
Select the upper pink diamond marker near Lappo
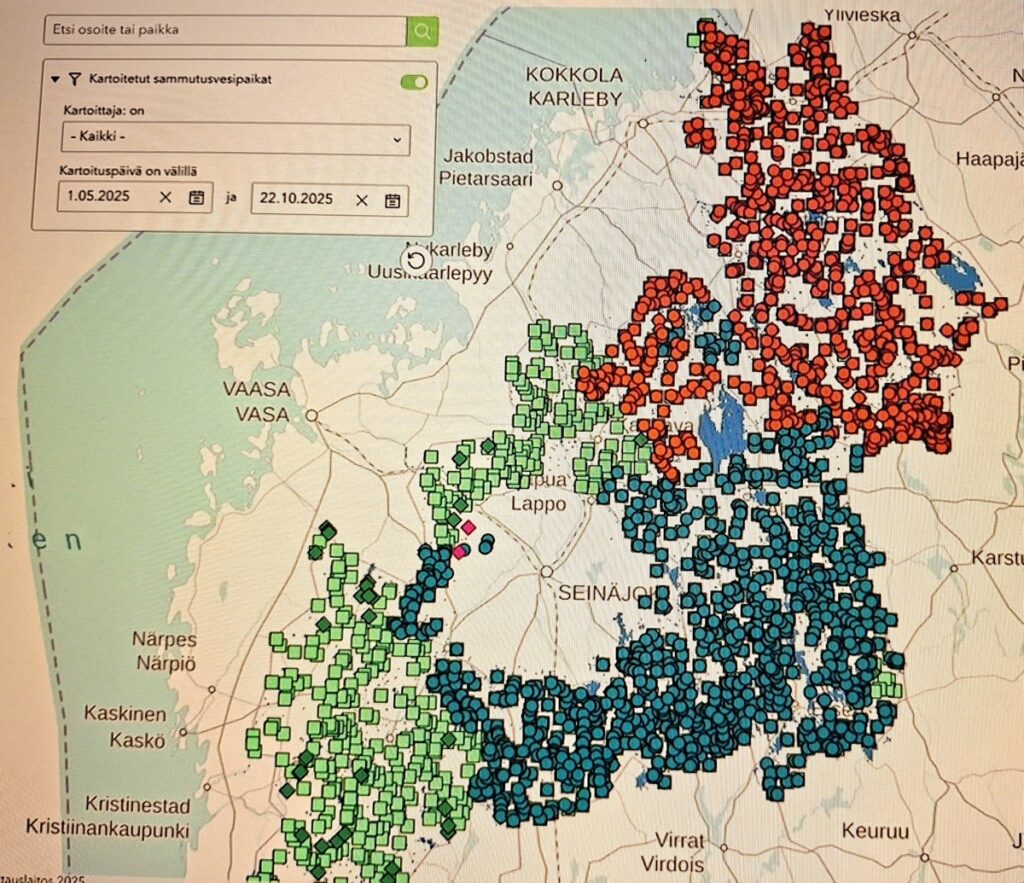pyautogui.click(x=467, y=526)
